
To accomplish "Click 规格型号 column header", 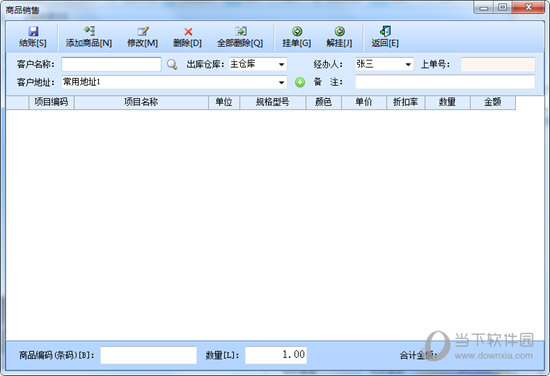I will point(273,102).
